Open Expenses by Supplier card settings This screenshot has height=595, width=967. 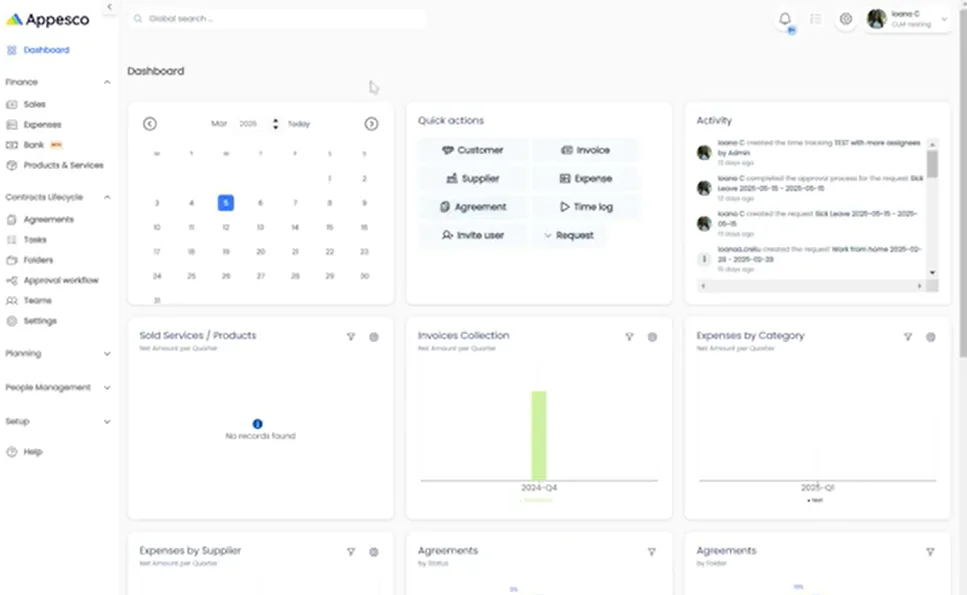pos(374,552)
